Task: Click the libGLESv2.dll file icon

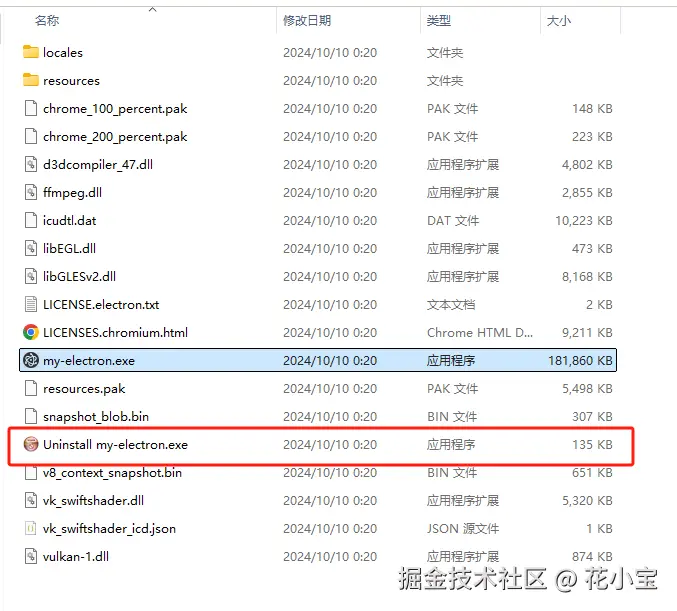Action: (31, 276)
